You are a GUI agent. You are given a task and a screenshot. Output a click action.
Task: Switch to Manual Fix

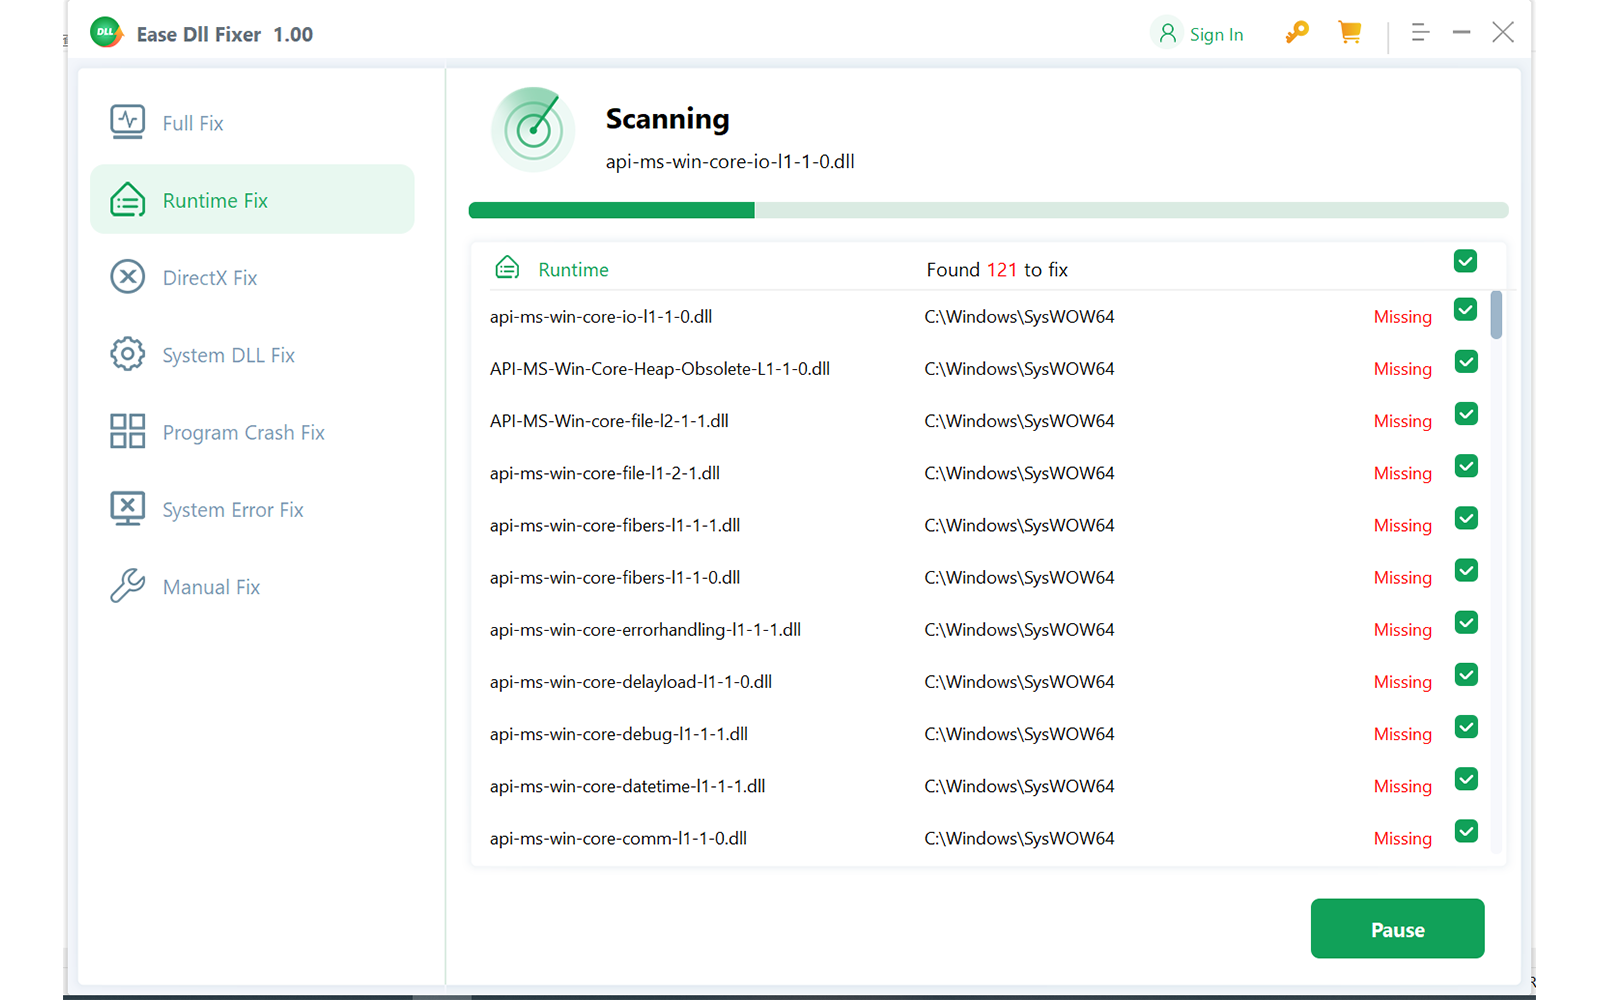(x=252, y=587)
